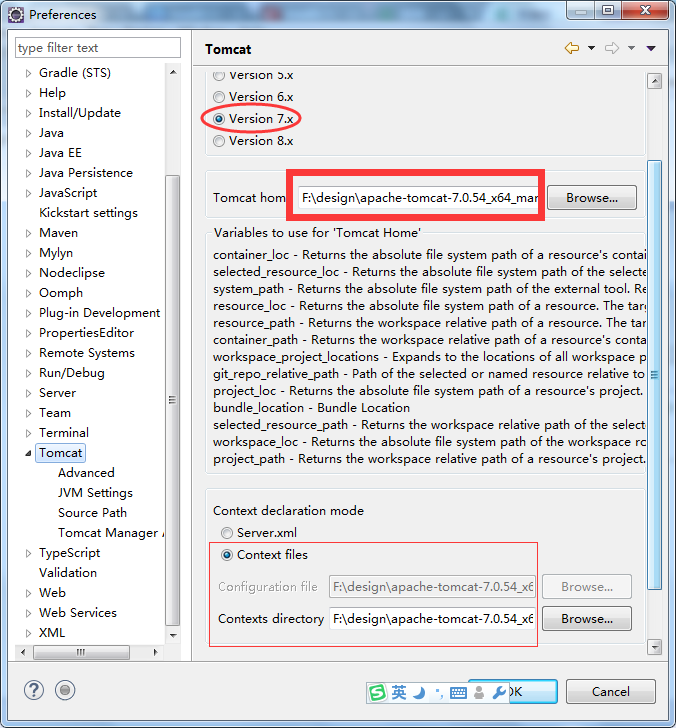Image resolution: width=676 pixels, height=728 pixels.
Task: Click the Cancel button
Action: (611, 691)
